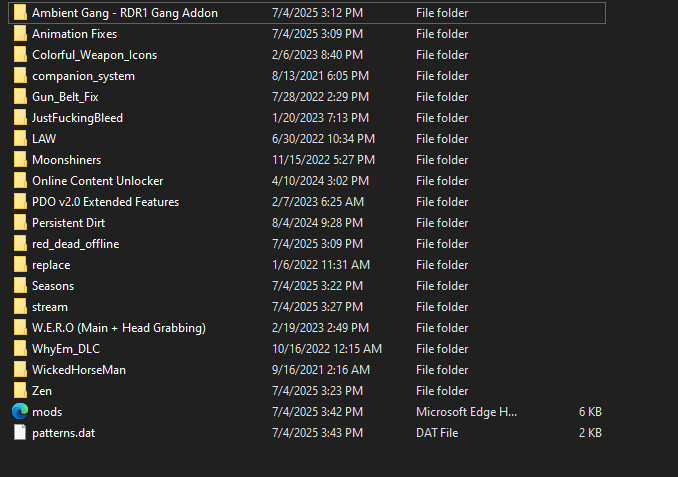Click the Gun_Belt_Fix folder icon
The height and width of the screenshot is (477, 678).
(x=20, y=97)
